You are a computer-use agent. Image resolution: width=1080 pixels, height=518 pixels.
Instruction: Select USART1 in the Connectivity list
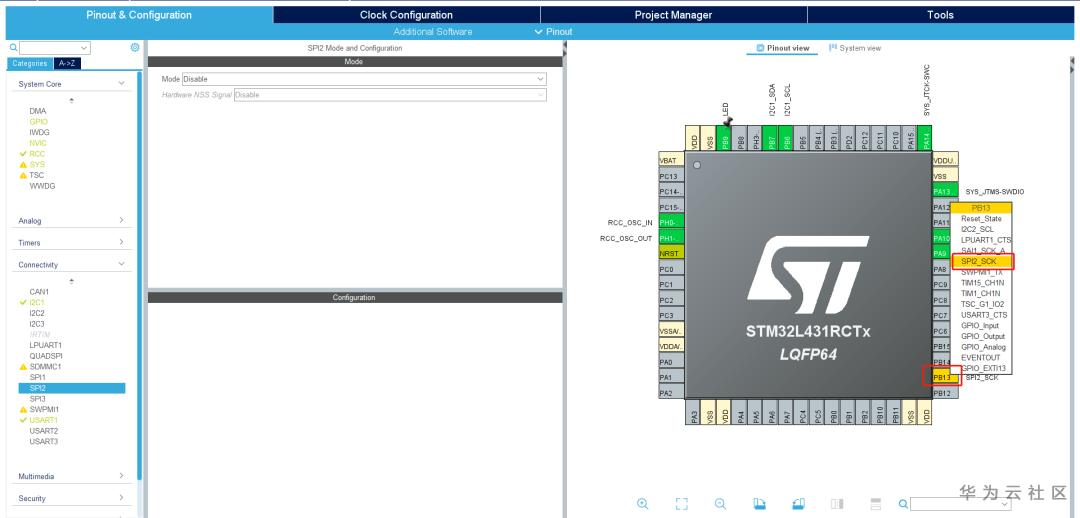tap(43, 419)
